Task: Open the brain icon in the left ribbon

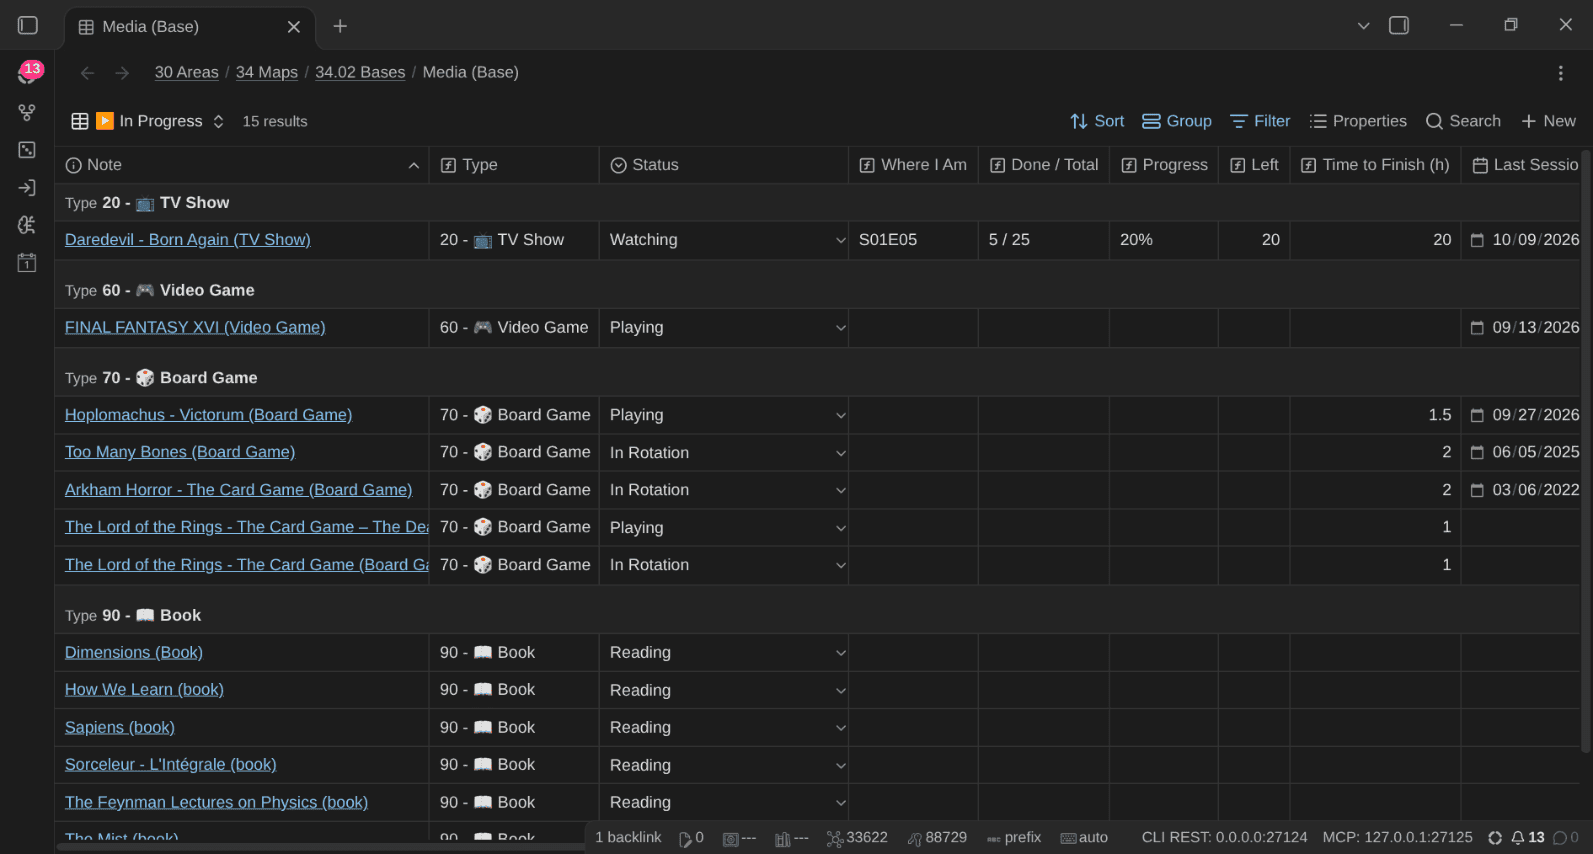Action: click(27, 225)
